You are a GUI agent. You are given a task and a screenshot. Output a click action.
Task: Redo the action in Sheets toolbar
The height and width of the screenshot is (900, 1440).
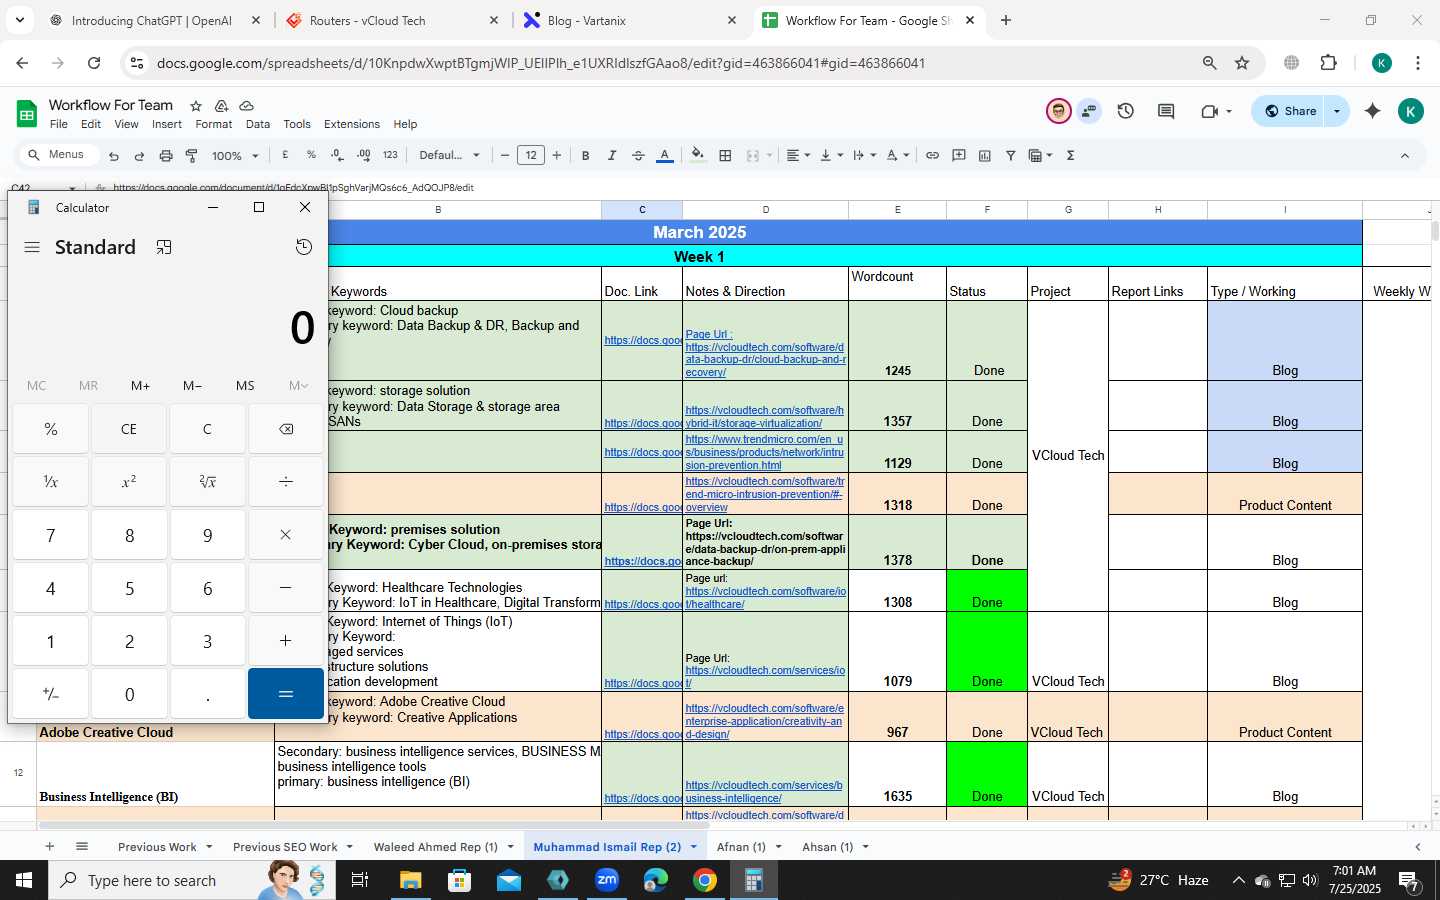139,156
